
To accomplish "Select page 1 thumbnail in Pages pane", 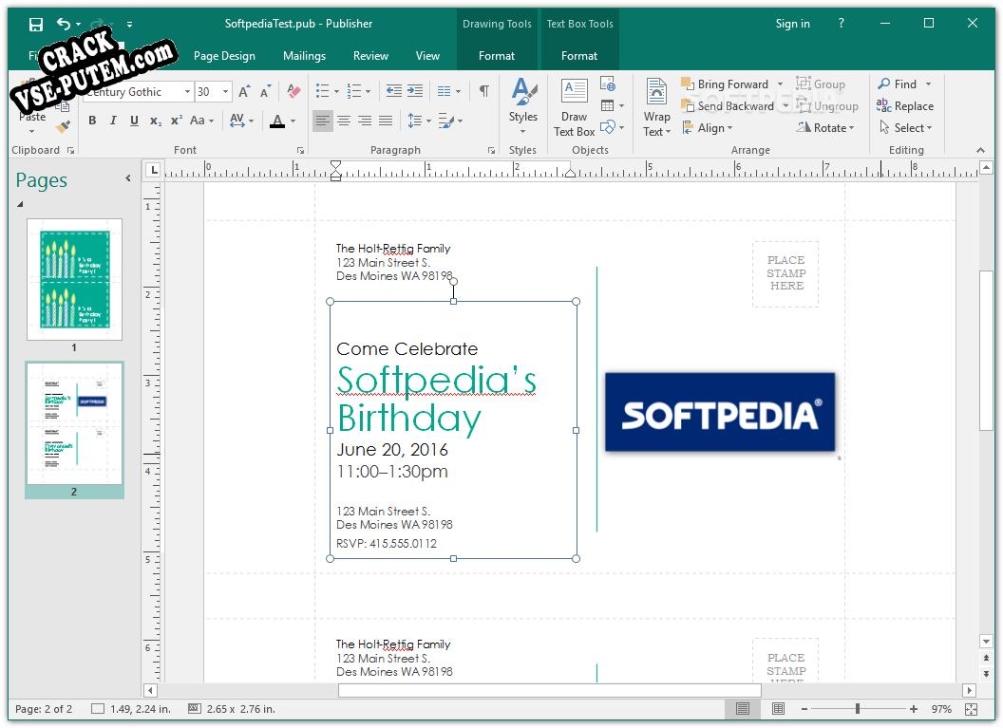I will 74,280.
